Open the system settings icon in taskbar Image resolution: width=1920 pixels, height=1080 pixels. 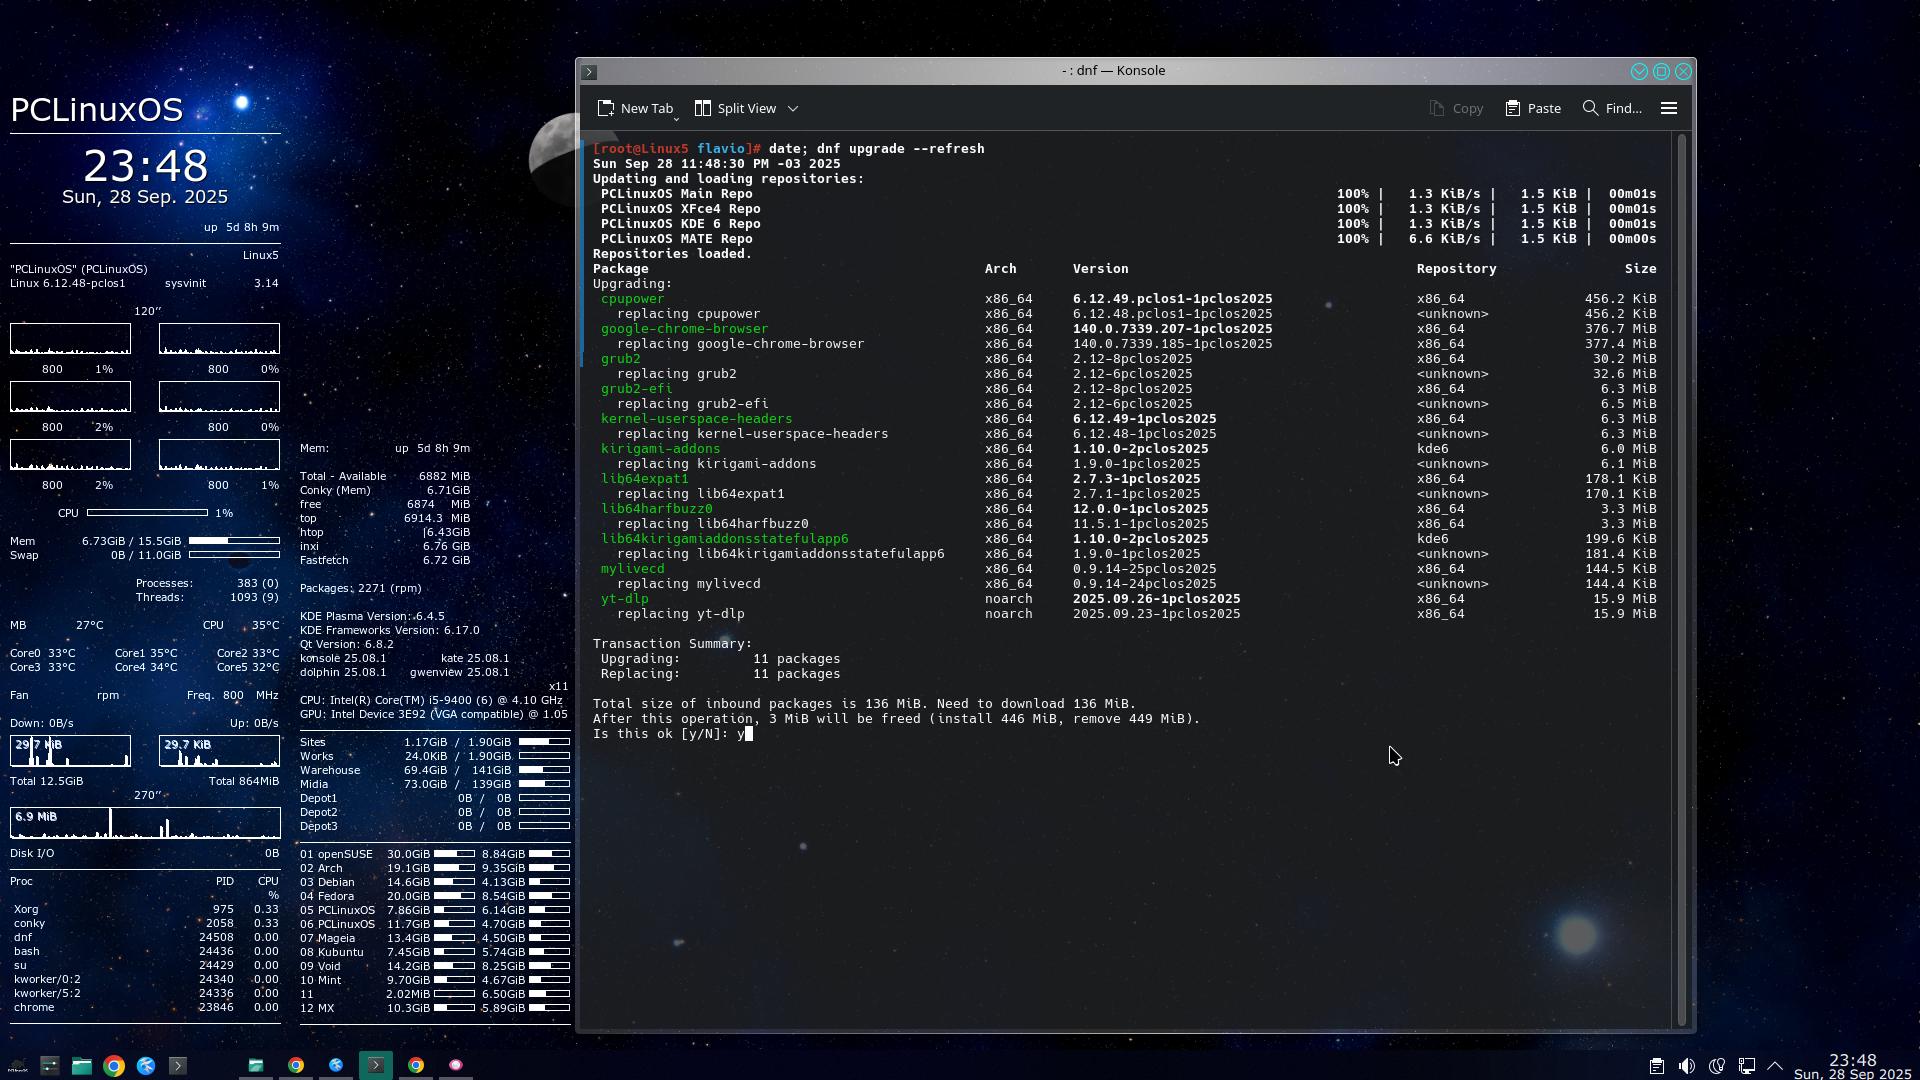coord(49,1066)
